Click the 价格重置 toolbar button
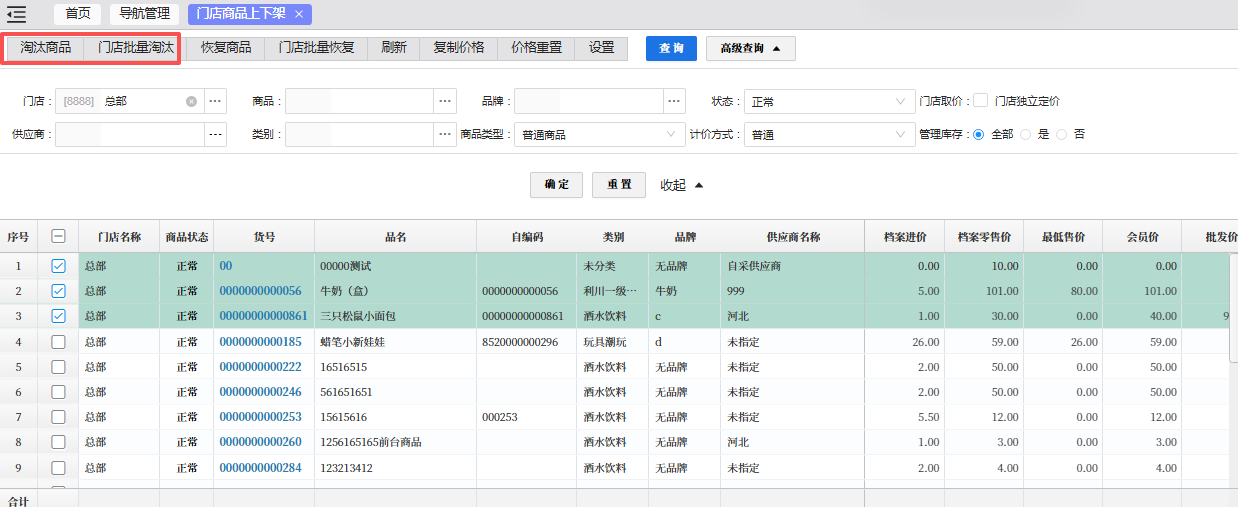Screen dimensions: 1238x507 (x=536, y=48)
